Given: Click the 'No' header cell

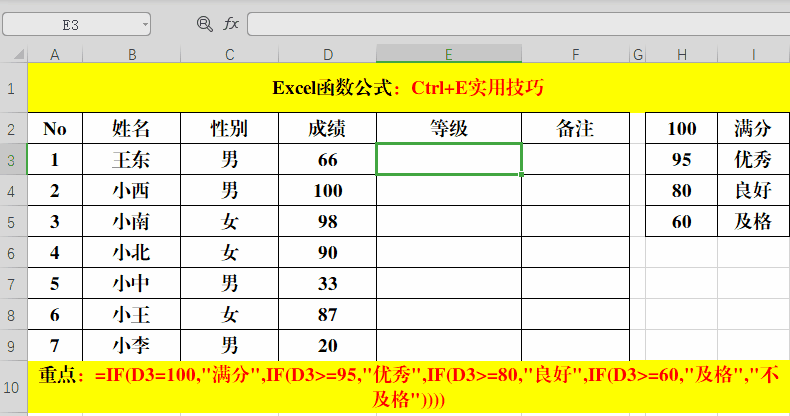Looking at the screenshot, I should pyautogui.click(x=55, y=128).
